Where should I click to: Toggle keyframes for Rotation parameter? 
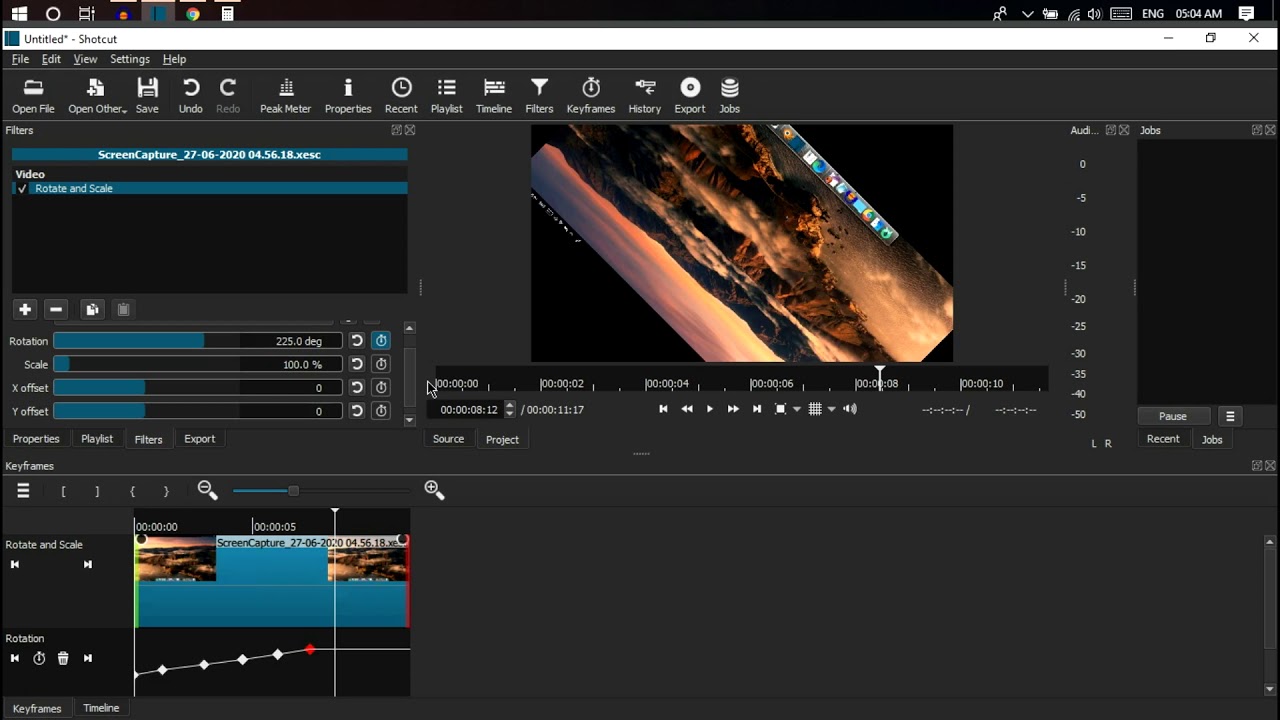coord(381,341)
